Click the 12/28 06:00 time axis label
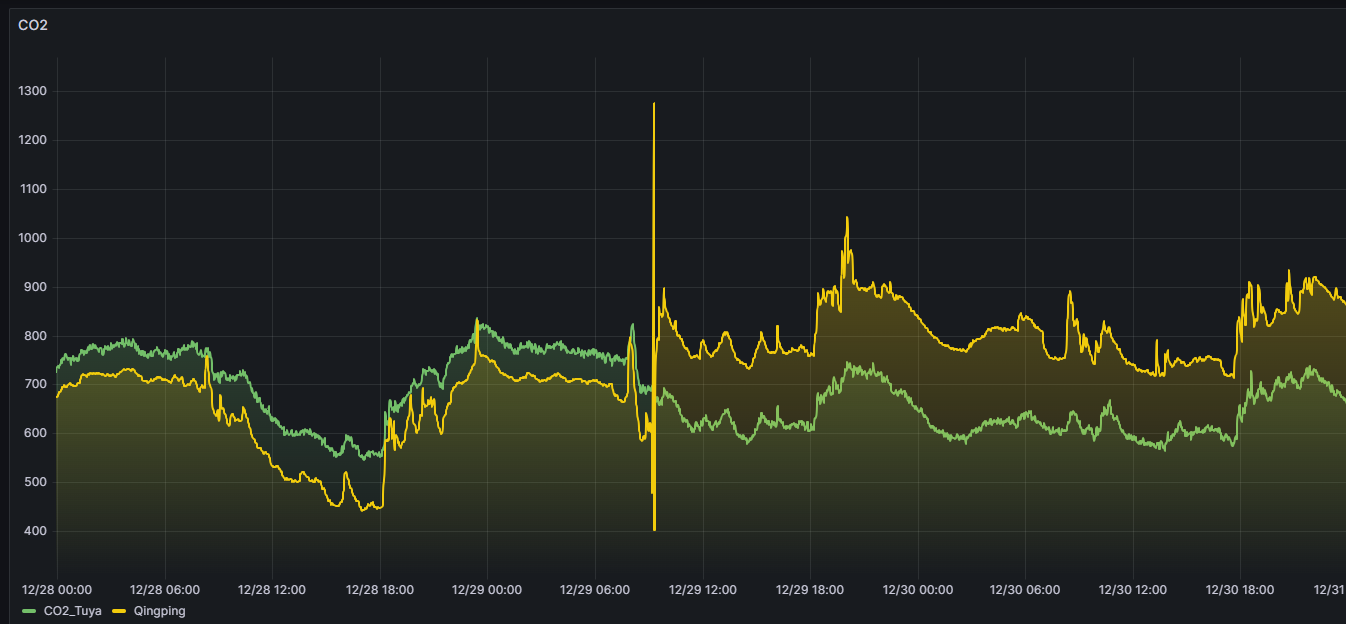The image size is (1346, 624). coord(165,590)
